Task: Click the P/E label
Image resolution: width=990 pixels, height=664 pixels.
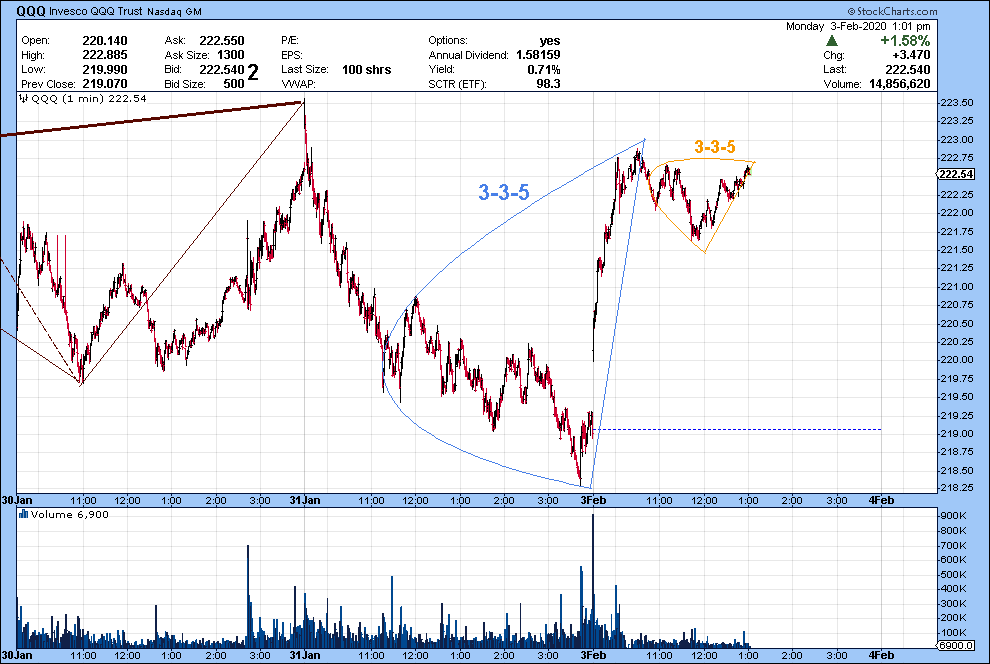Action: click(x=290, y=40)
